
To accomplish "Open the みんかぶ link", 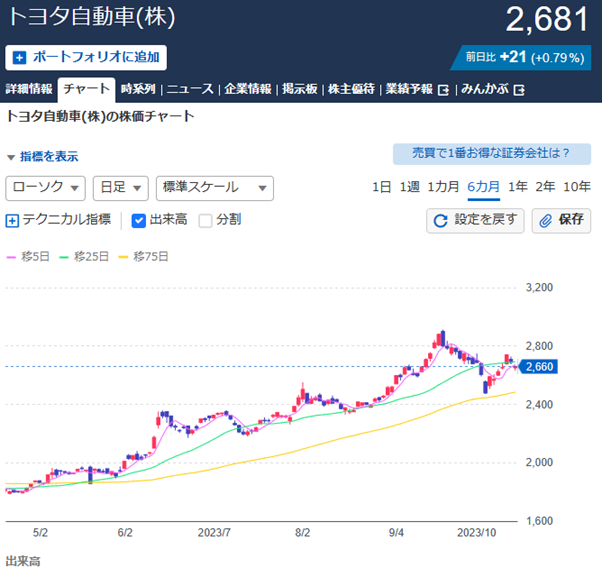I will (493, 89).
